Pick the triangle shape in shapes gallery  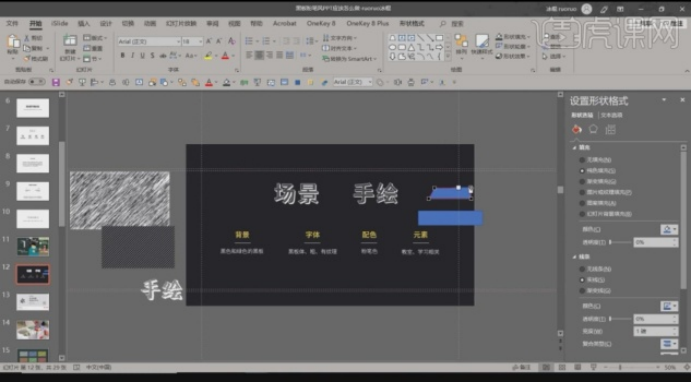[x=411, y=47]
